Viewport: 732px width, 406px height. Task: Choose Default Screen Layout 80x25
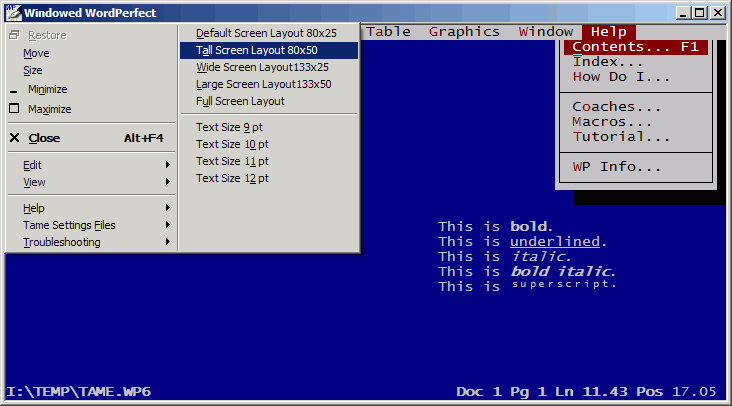(x=266, y=33)
